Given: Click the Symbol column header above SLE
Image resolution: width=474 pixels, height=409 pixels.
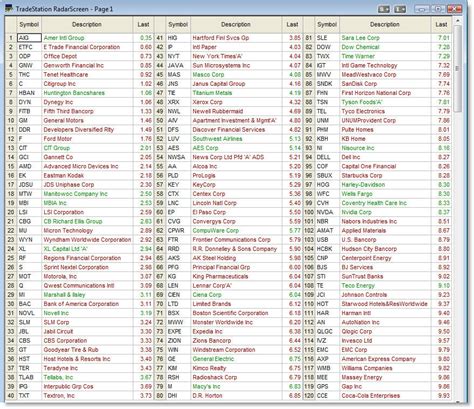Looking at the screenshot, I should [x=327, y=24].
